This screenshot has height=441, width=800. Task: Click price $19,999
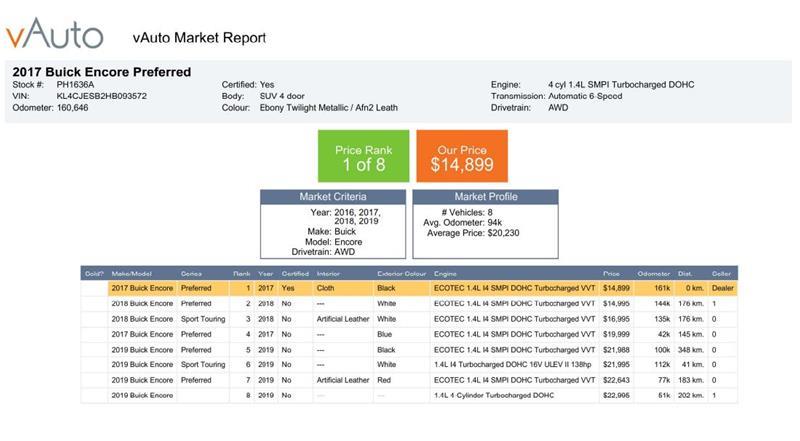click(x=616, y=334)
